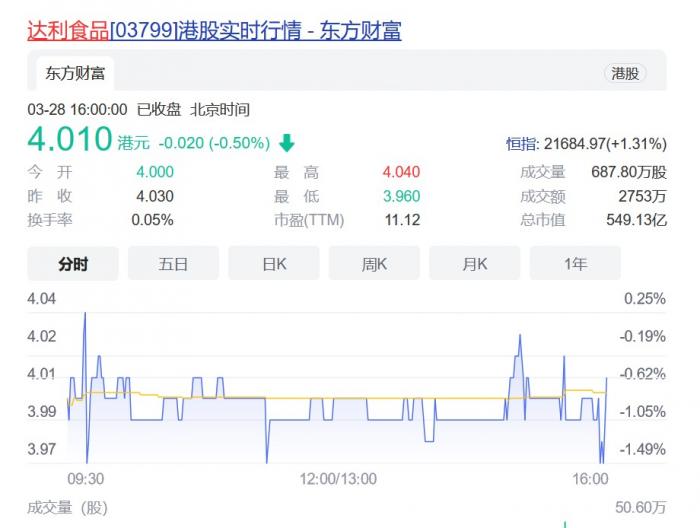Open the 达利食品[03799]港股实时行情 title link

[214, 31]
